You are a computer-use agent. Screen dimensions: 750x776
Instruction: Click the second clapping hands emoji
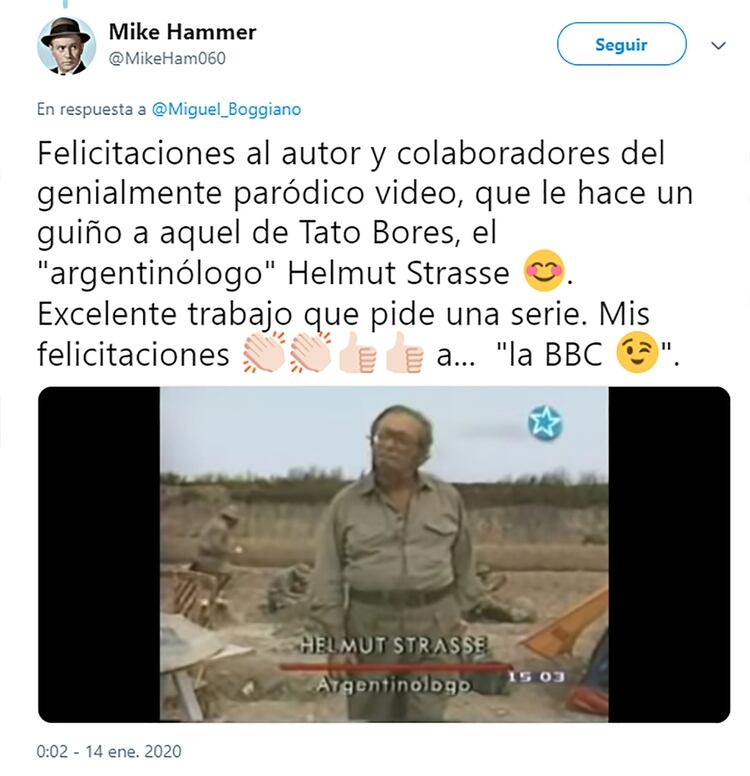310,352
